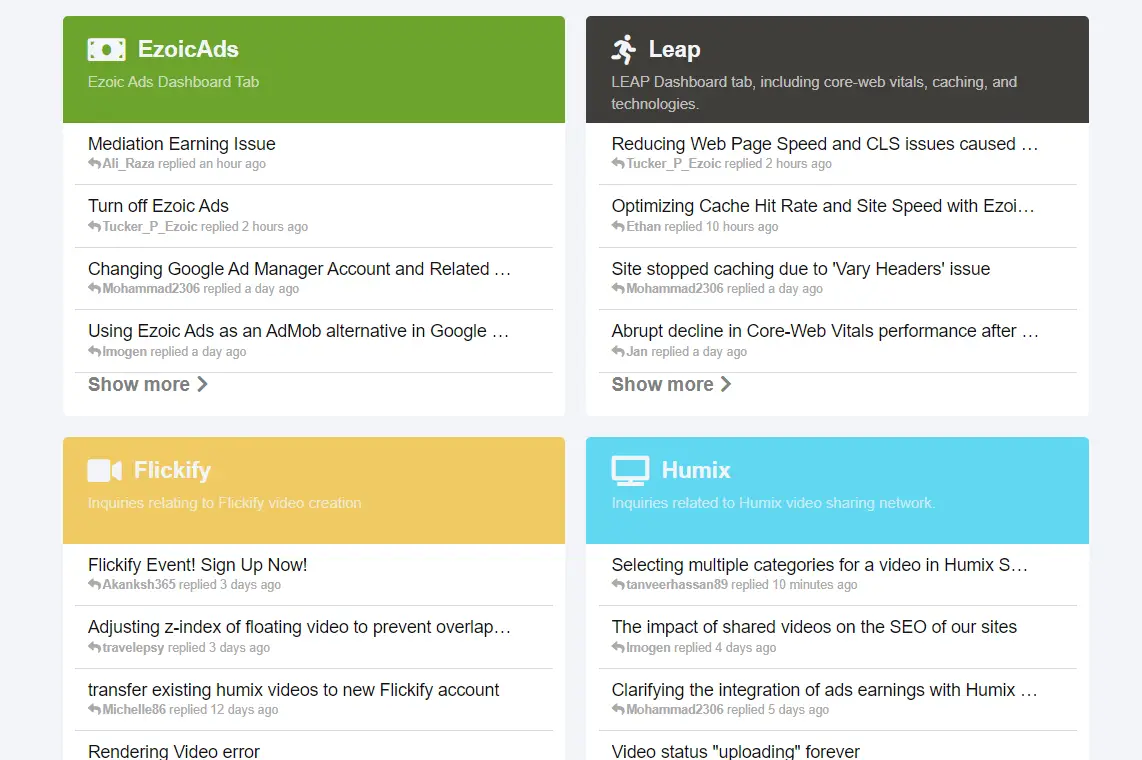Screen dimensions: 1142x760
Task: Open topic 'Selecting multiple categories for a video'
Action: pos(820,565)
